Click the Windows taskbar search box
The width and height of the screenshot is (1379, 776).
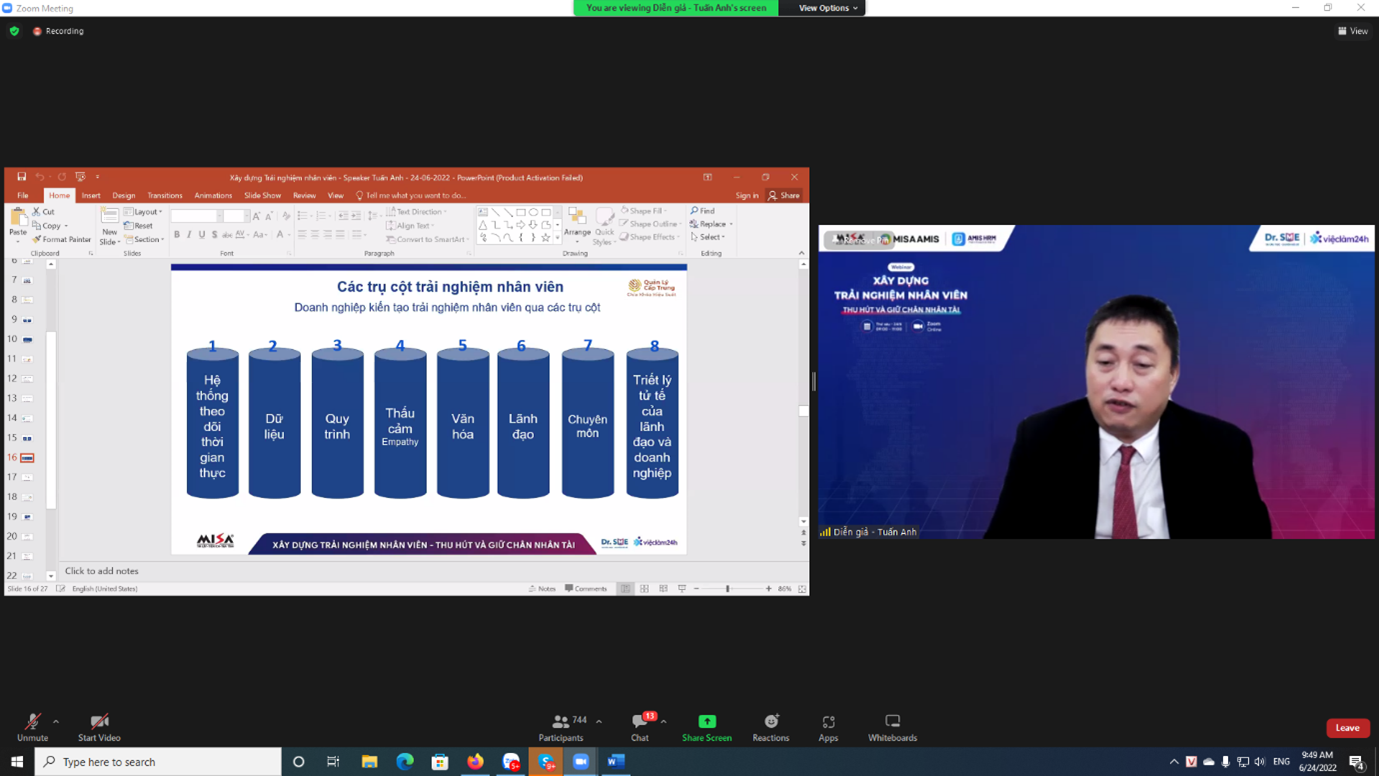[x=160, y=762]
